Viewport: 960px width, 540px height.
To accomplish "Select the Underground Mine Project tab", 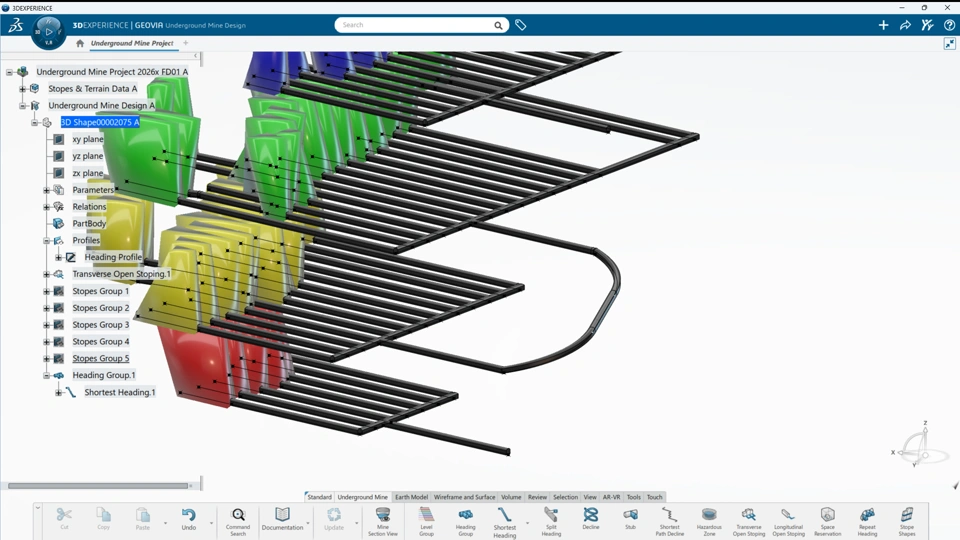I will click(x=132, y=43).
